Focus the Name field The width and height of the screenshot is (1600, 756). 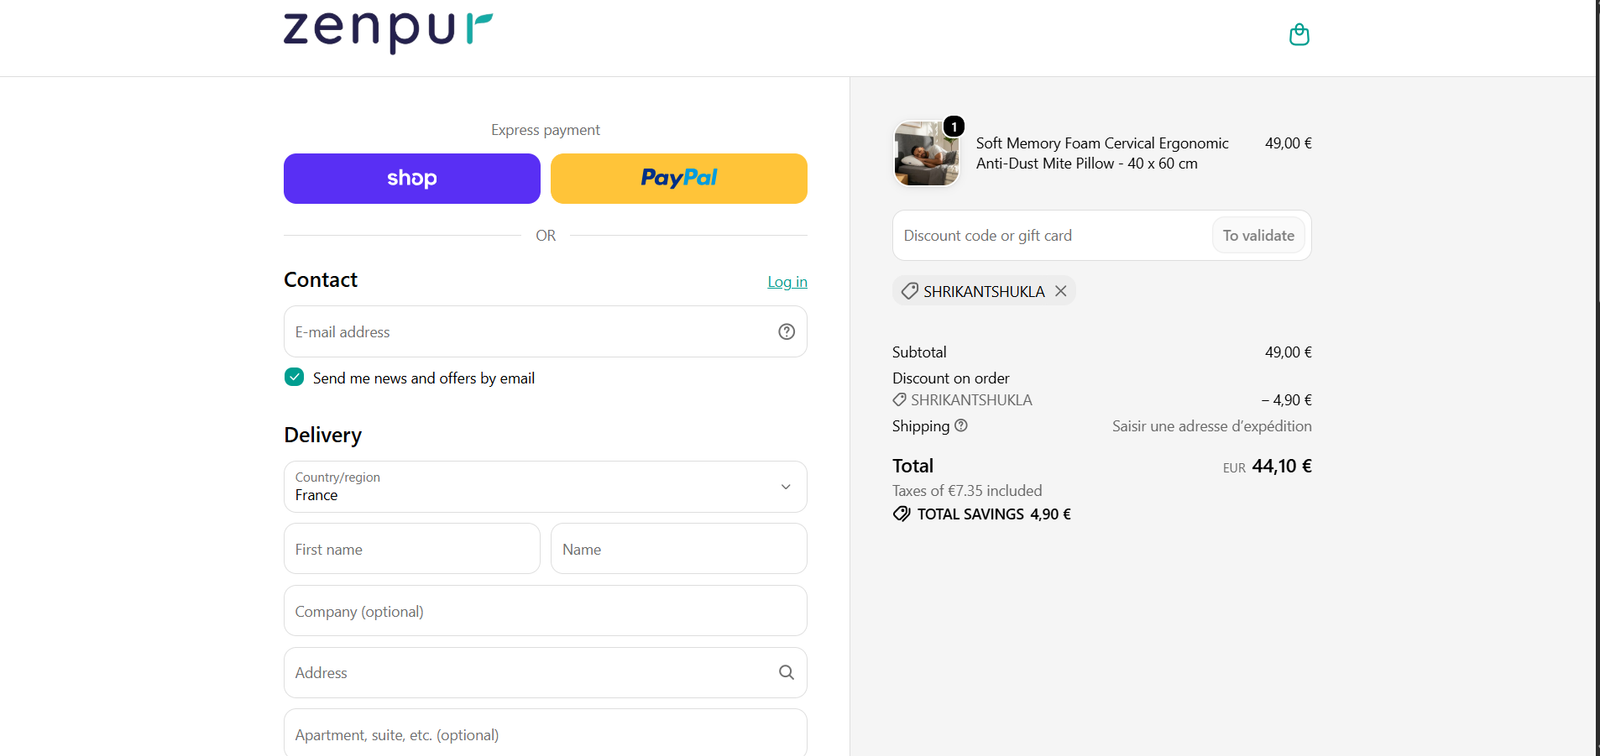click(x=679, y=549)
